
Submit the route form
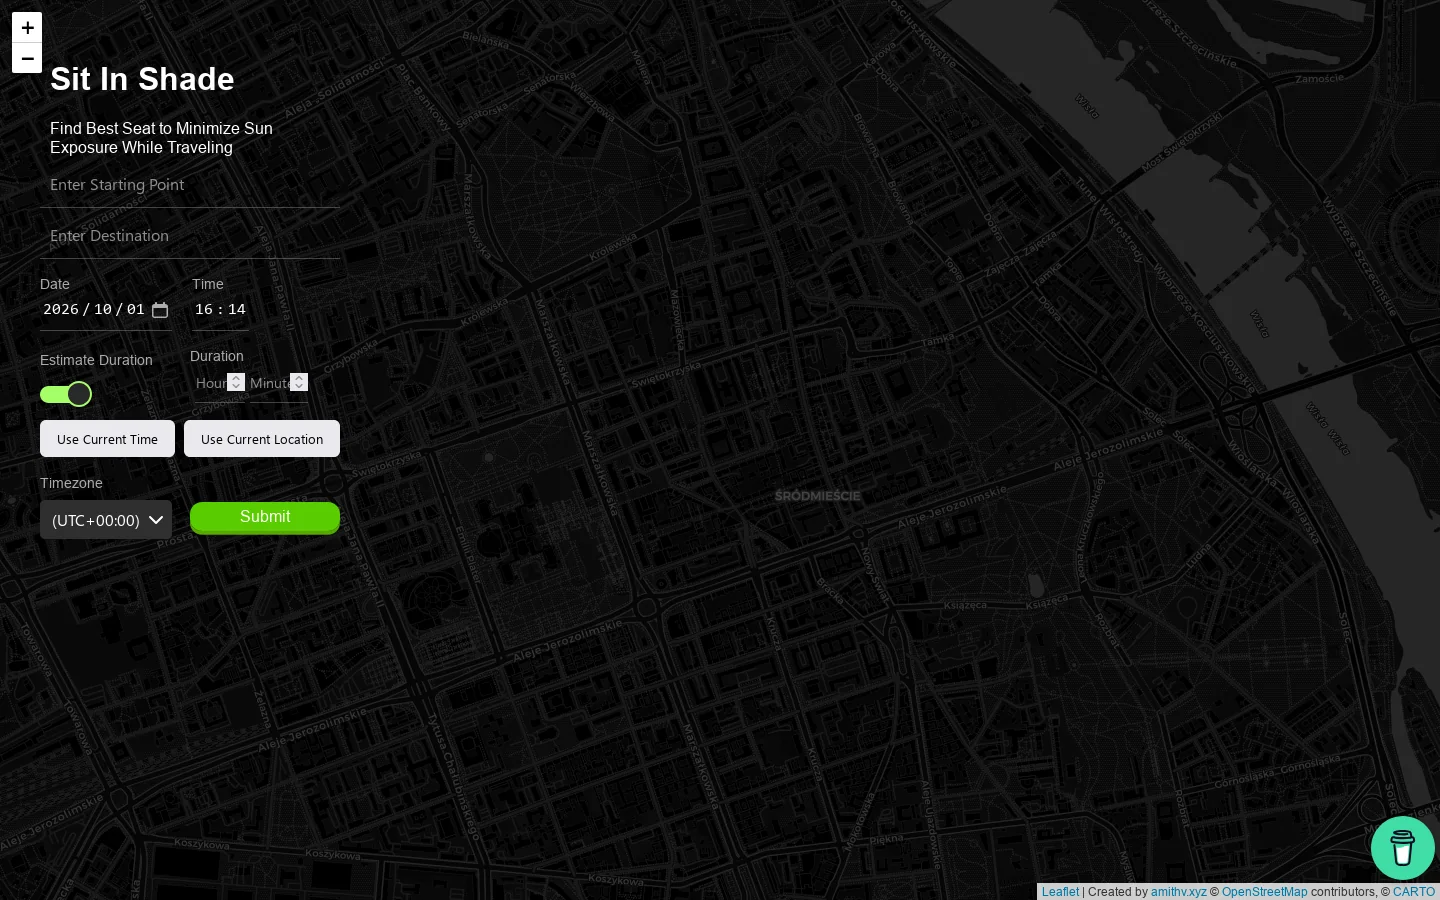pyautogui.click(x=265, y=517)
